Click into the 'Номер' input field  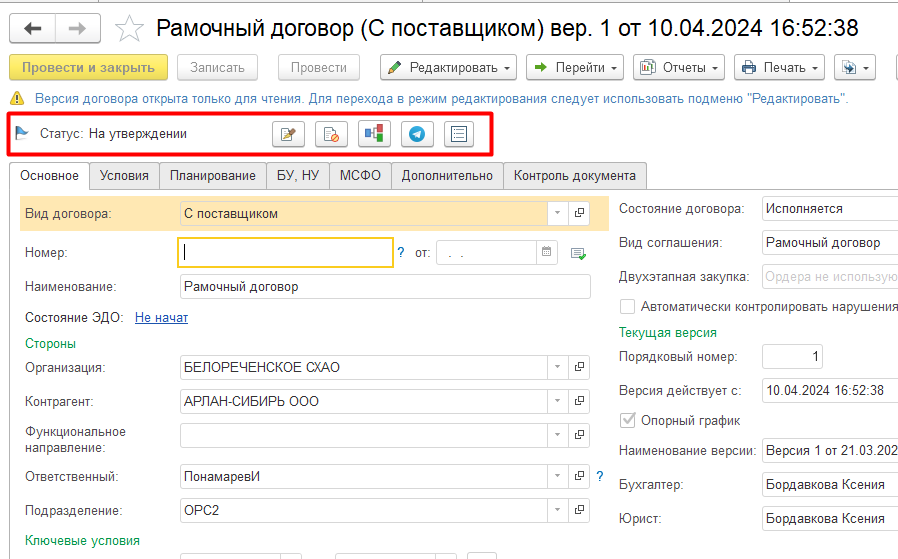[x=285, y=253]
